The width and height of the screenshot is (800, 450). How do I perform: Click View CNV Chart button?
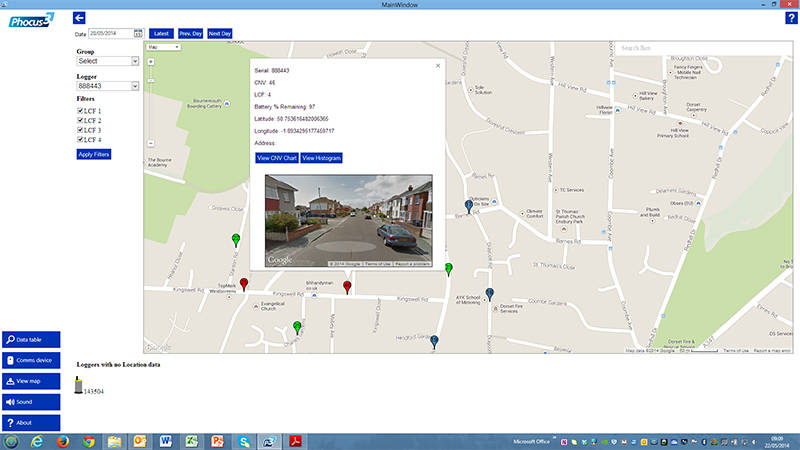pos(277,158)
